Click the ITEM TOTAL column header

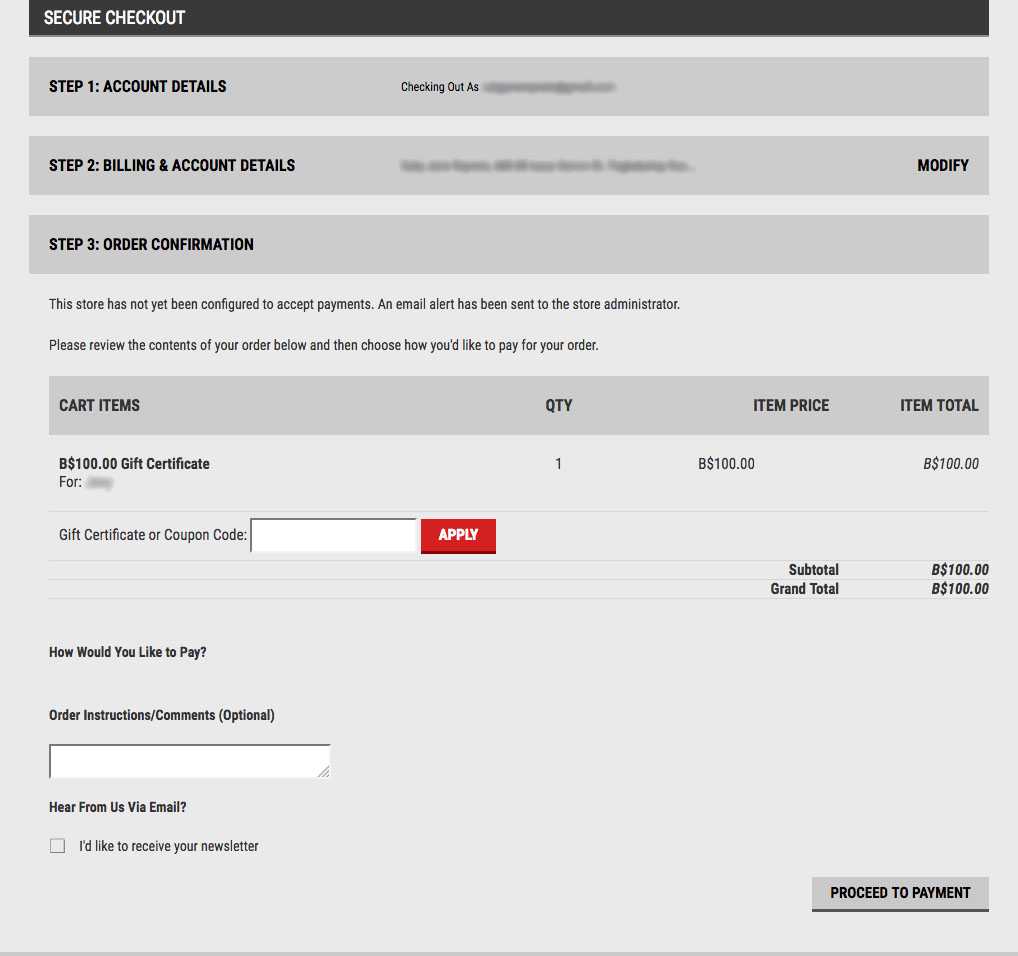[x=938, y=405]
